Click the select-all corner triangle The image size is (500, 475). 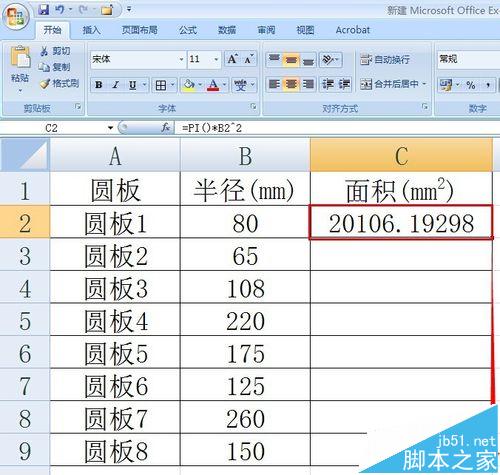click(25, 155)
